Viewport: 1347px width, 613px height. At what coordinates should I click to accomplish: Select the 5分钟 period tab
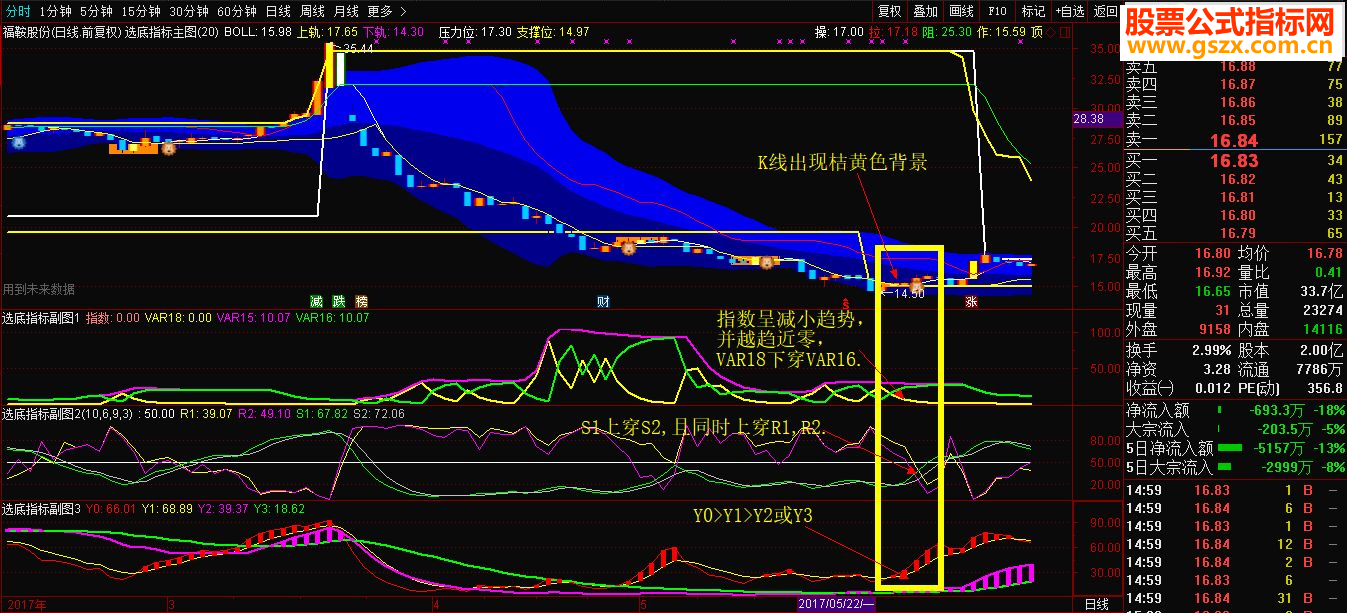click(97, 11)
